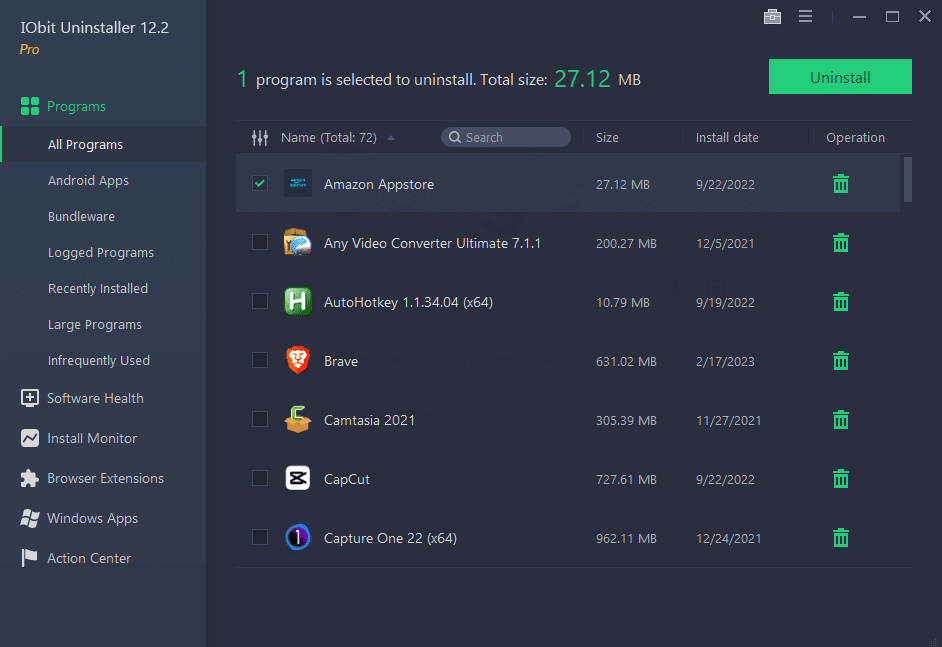Click the Camtasia 2021 app icon
Viewport: 942px width, 647px height.
pyautogui.click(x=297, y=419)
